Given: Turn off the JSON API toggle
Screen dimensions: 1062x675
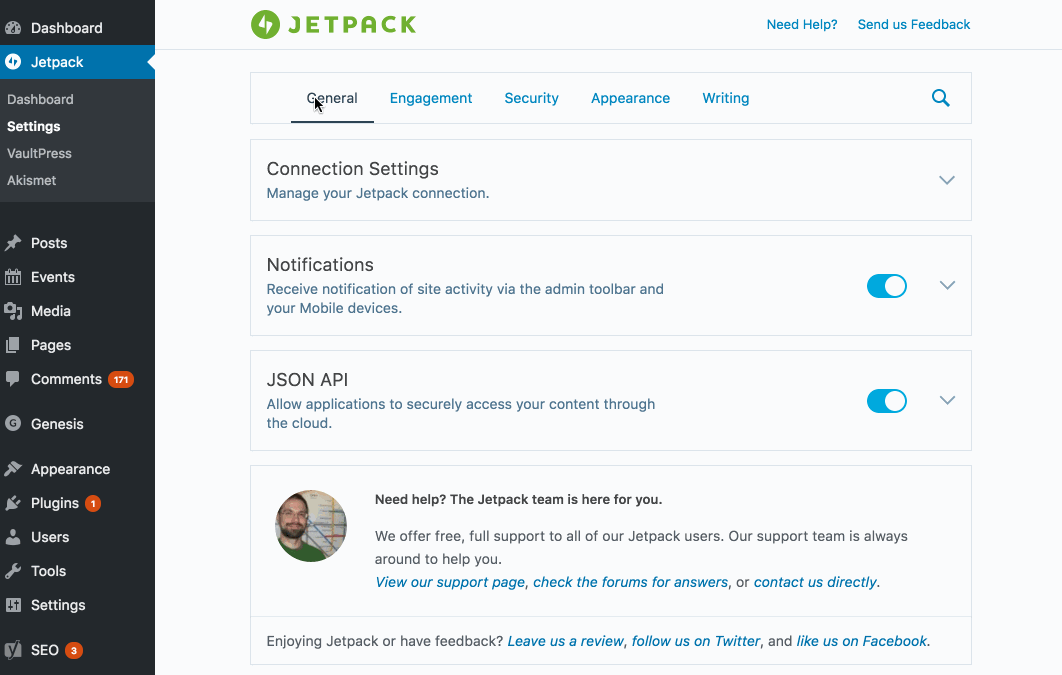Looking at the screenshot, I should pos(886,401).
